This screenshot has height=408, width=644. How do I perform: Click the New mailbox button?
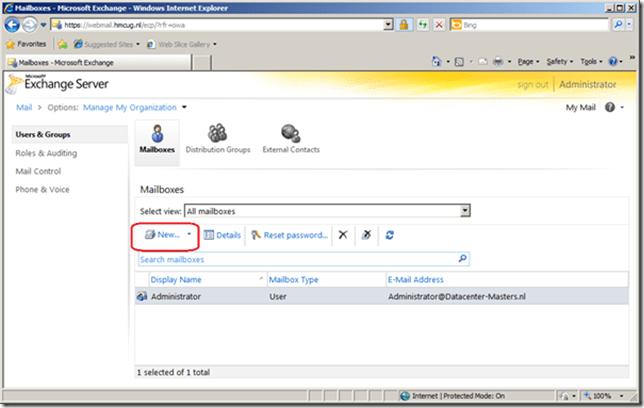(x=160, y=235)
